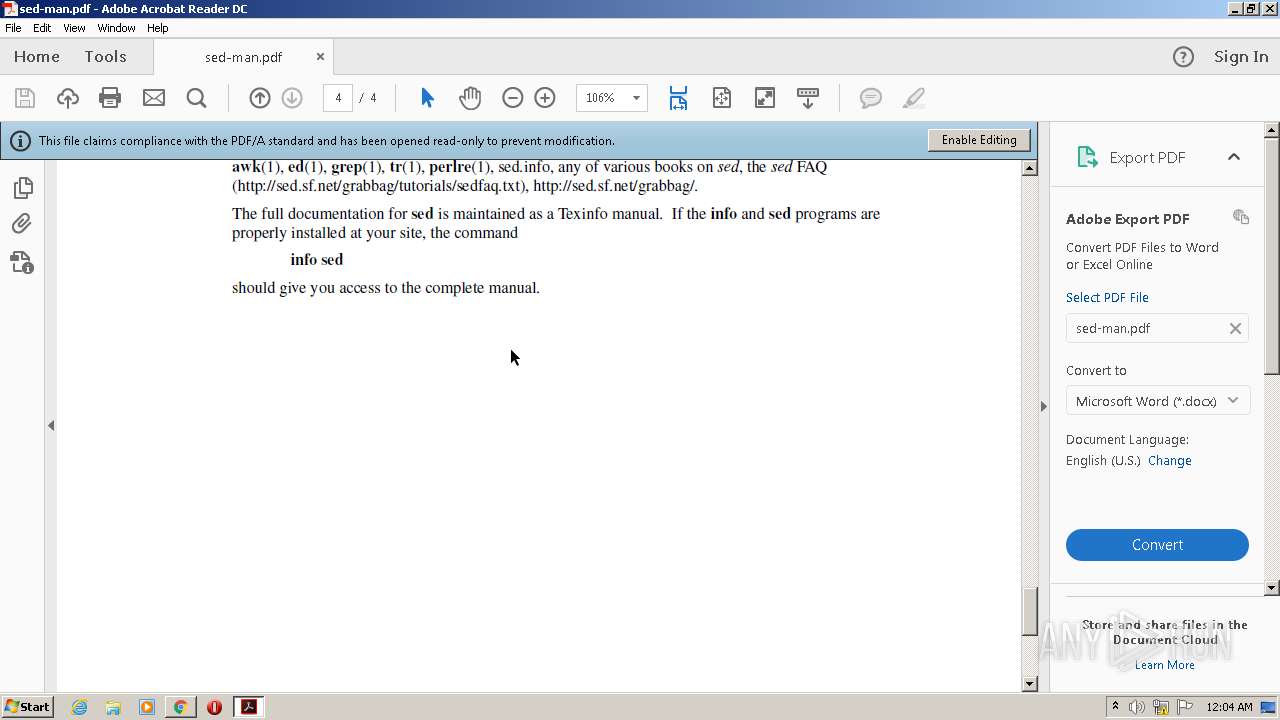The width and height of the screenshot is (1280, 720).
Task: Zoom in with plus icon
Action: (x=545, y=98)
